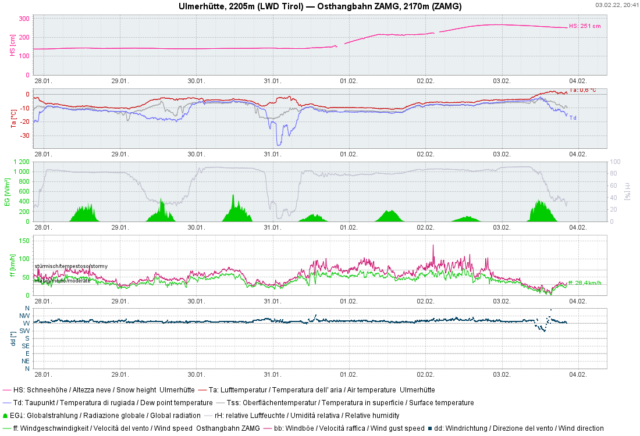Click the ff: 28,4 km/h value label

pos(585,283)
